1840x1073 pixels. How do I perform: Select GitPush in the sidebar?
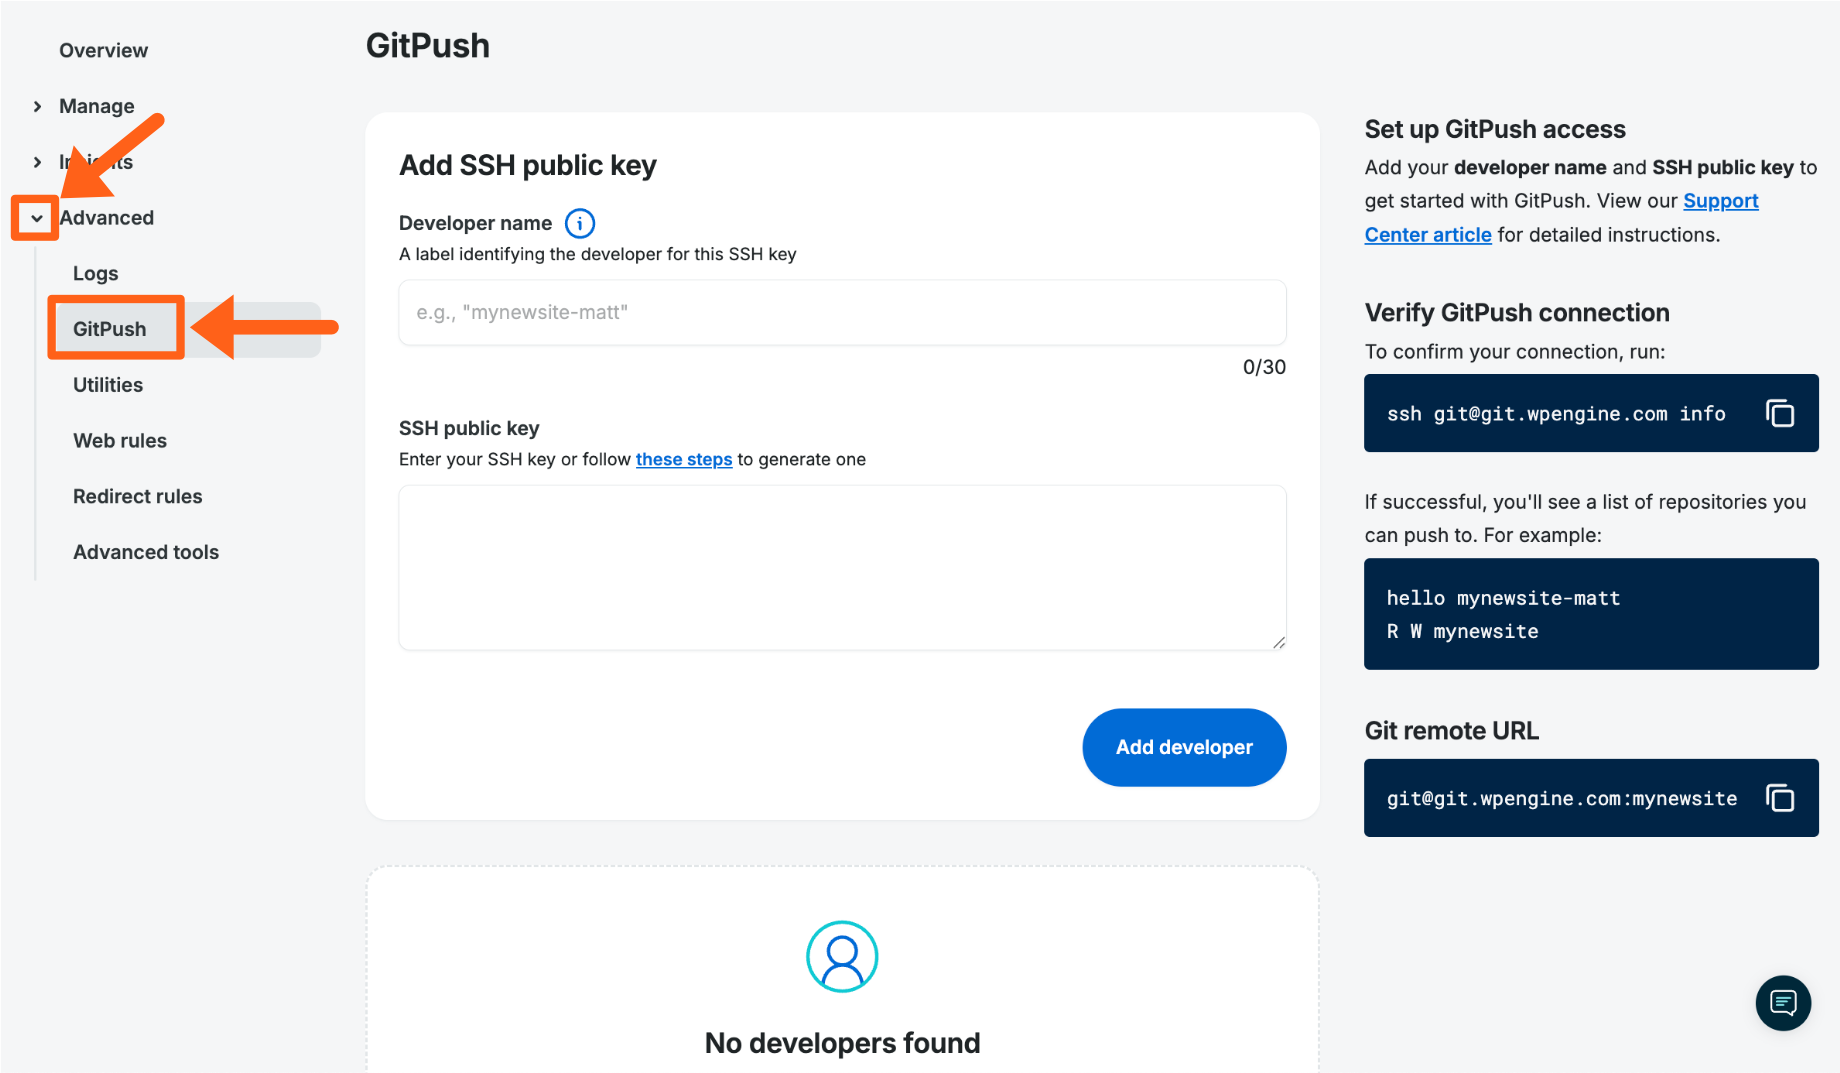[110, 329]
